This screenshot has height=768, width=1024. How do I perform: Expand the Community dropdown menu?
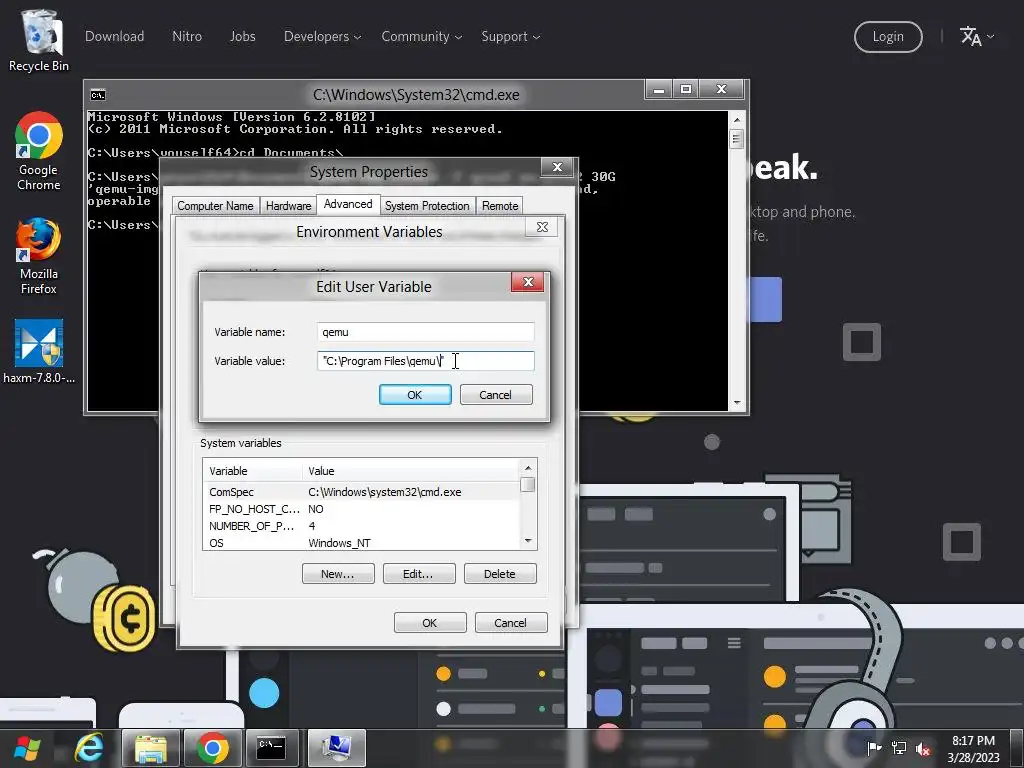click(x=422, y=37)
